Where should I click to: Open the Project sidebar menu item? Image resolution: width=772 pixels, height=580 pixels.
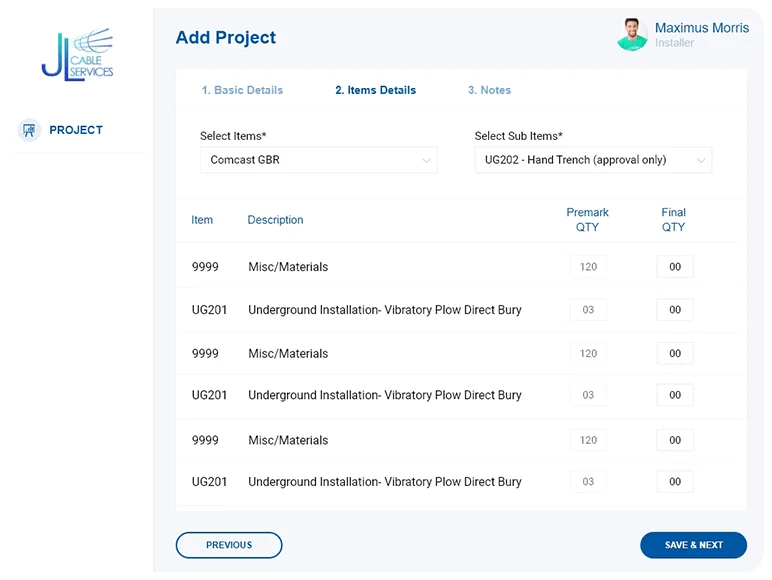point(76,130)
